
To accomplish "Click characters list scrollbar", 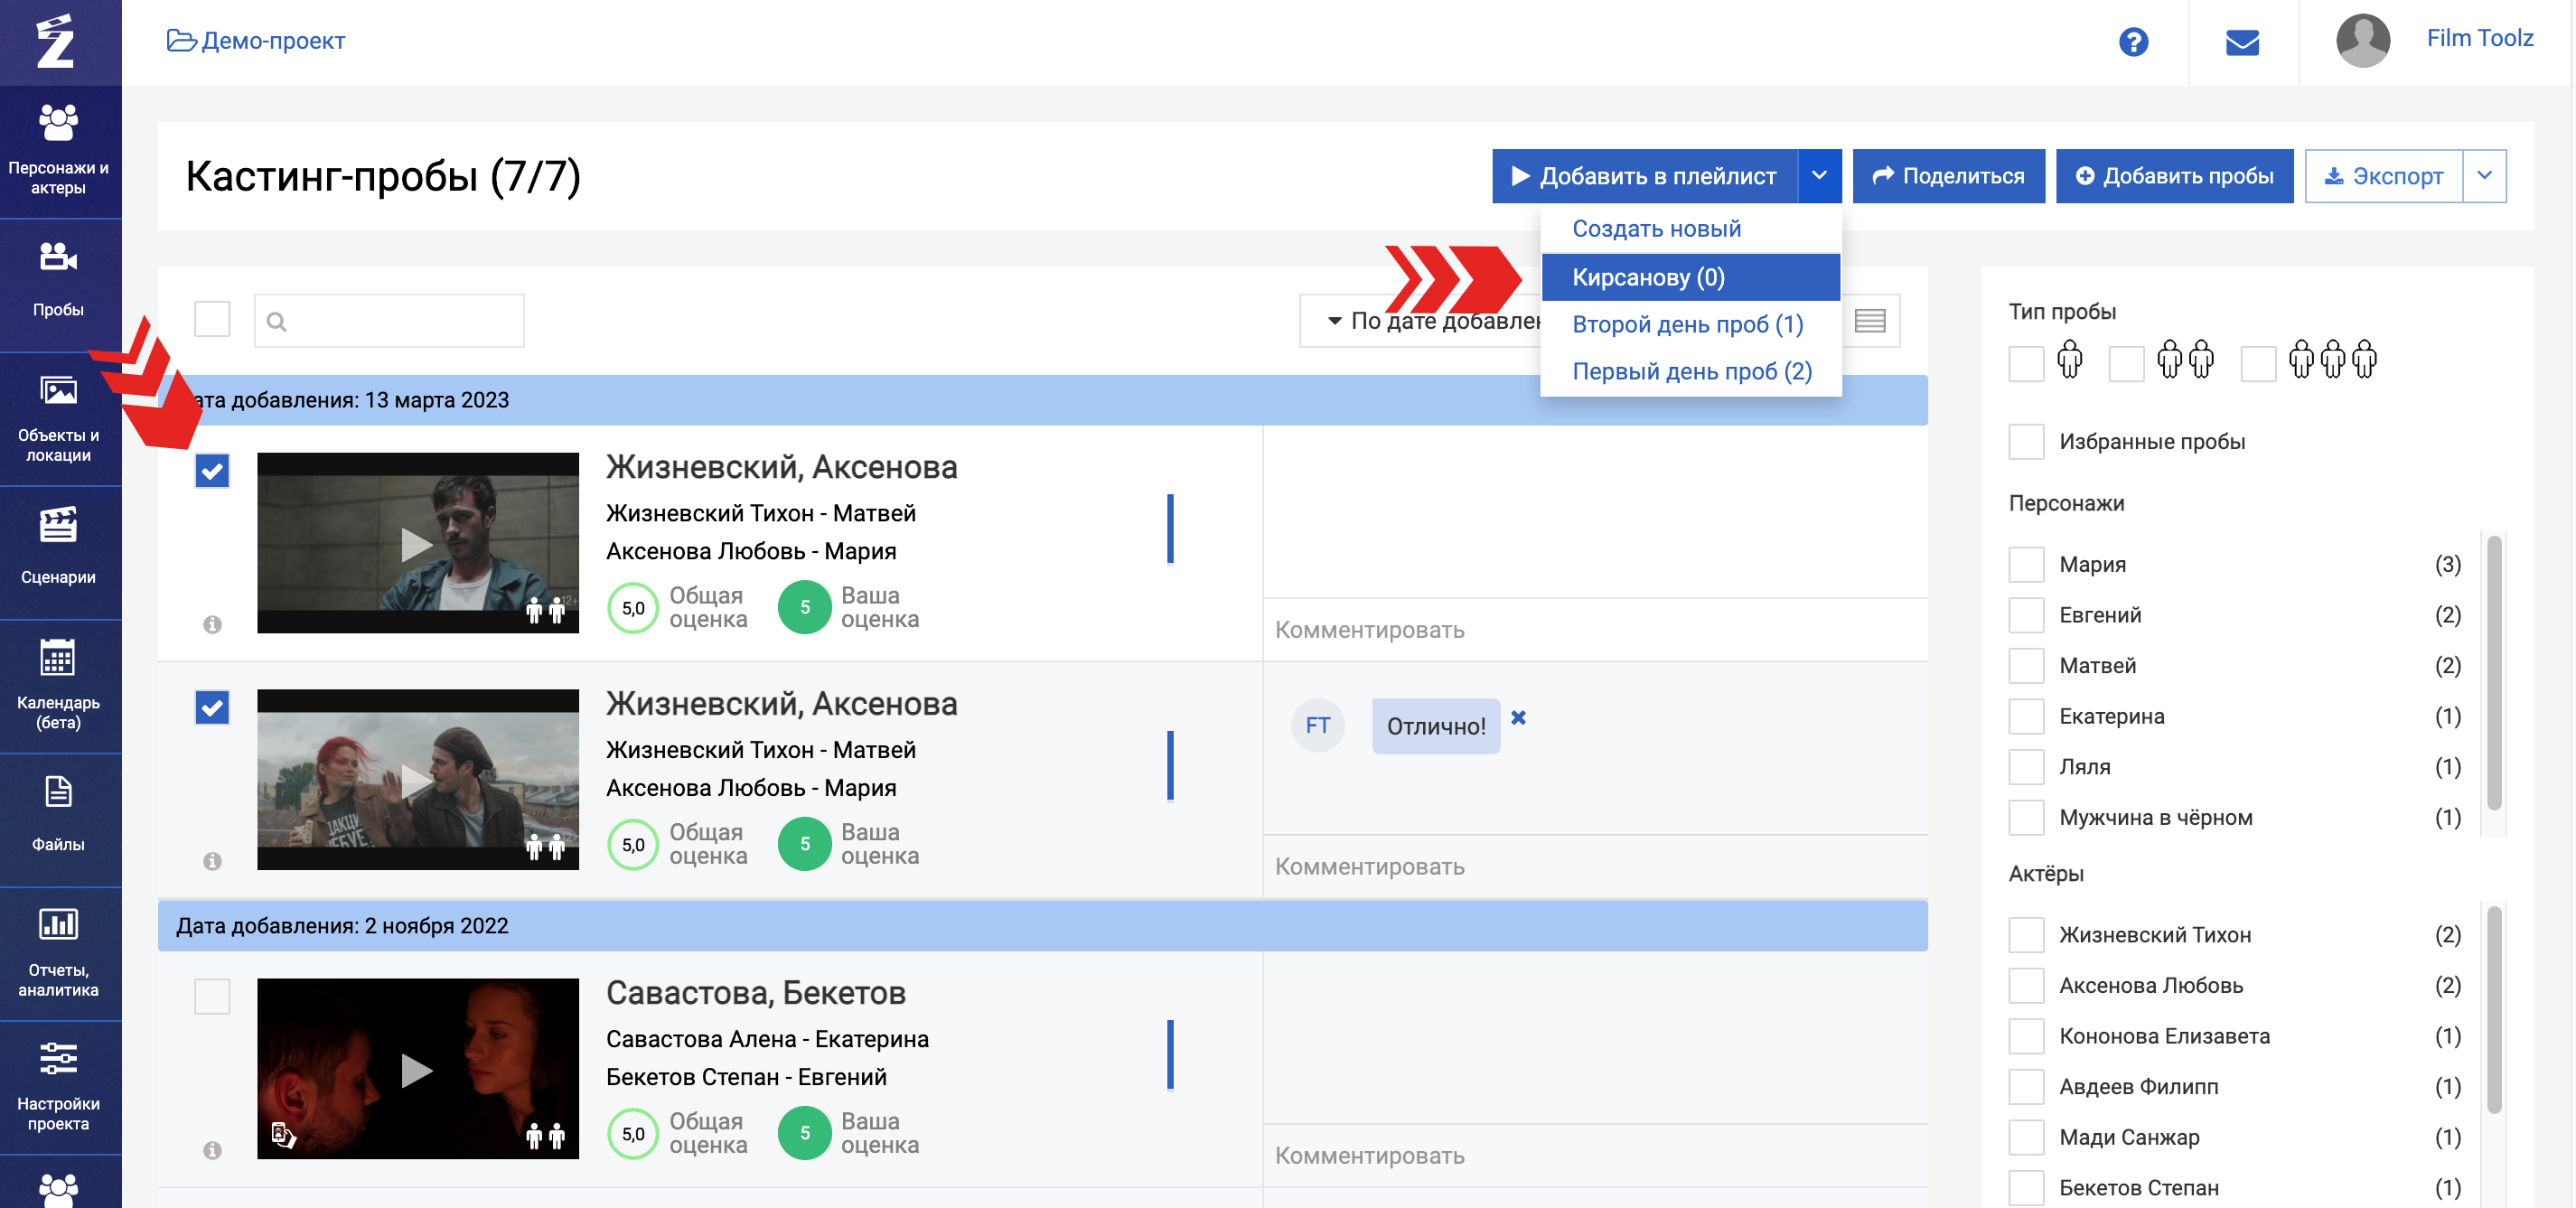I will click(x=2494, y=673).
